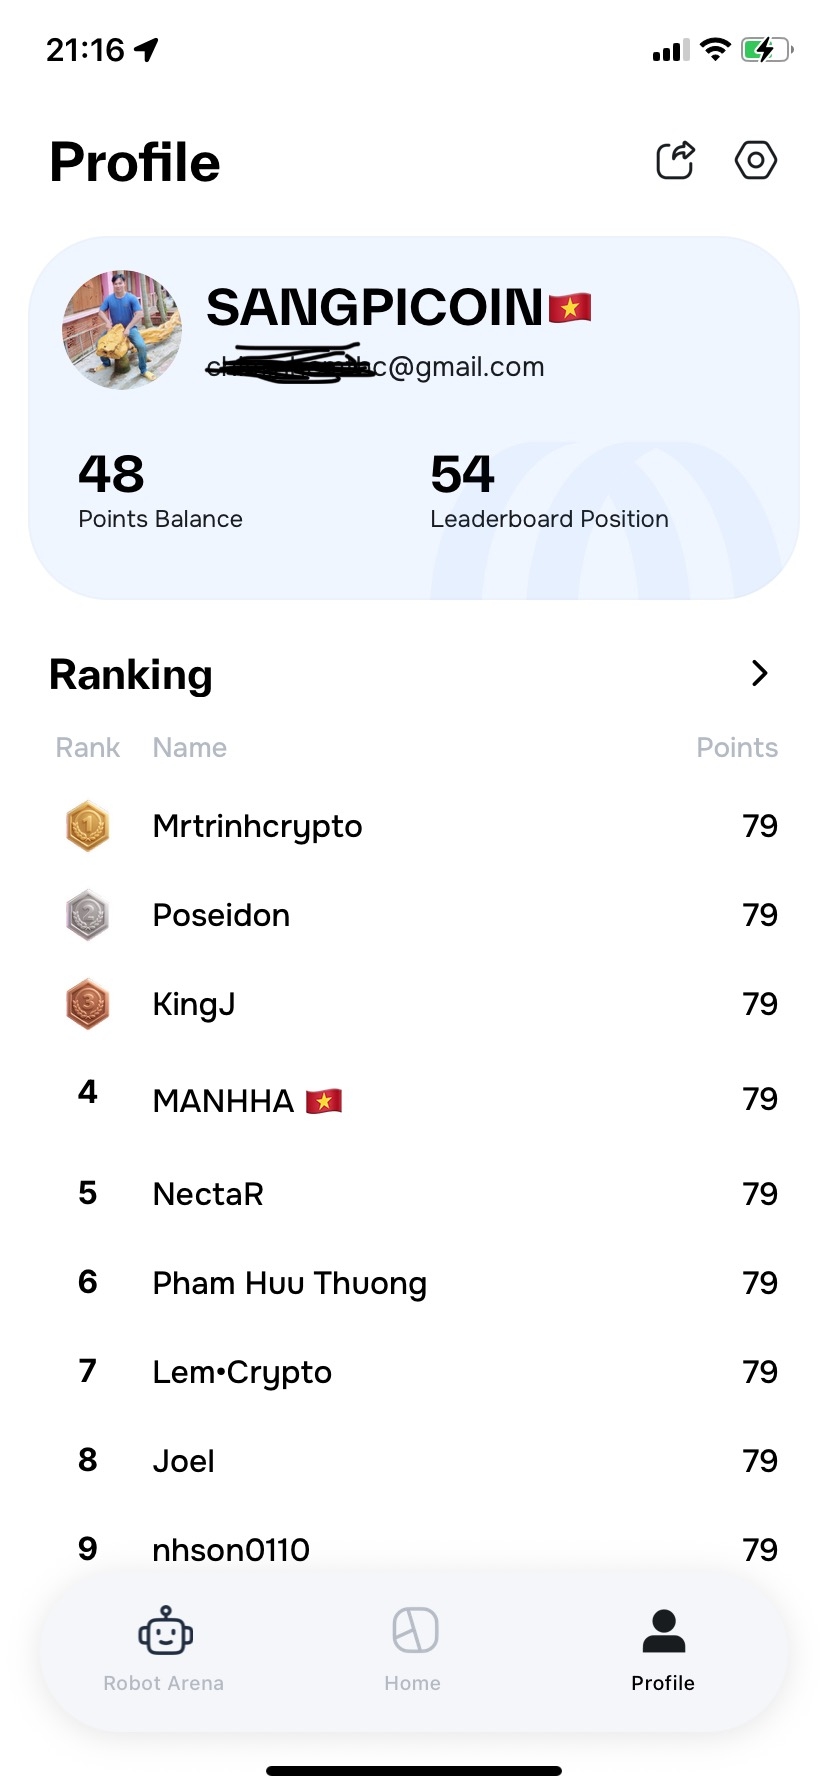Tap the bronze rank 3 medal
The height and width of the screenshot is (1792, 828).
click(88, 1004)
